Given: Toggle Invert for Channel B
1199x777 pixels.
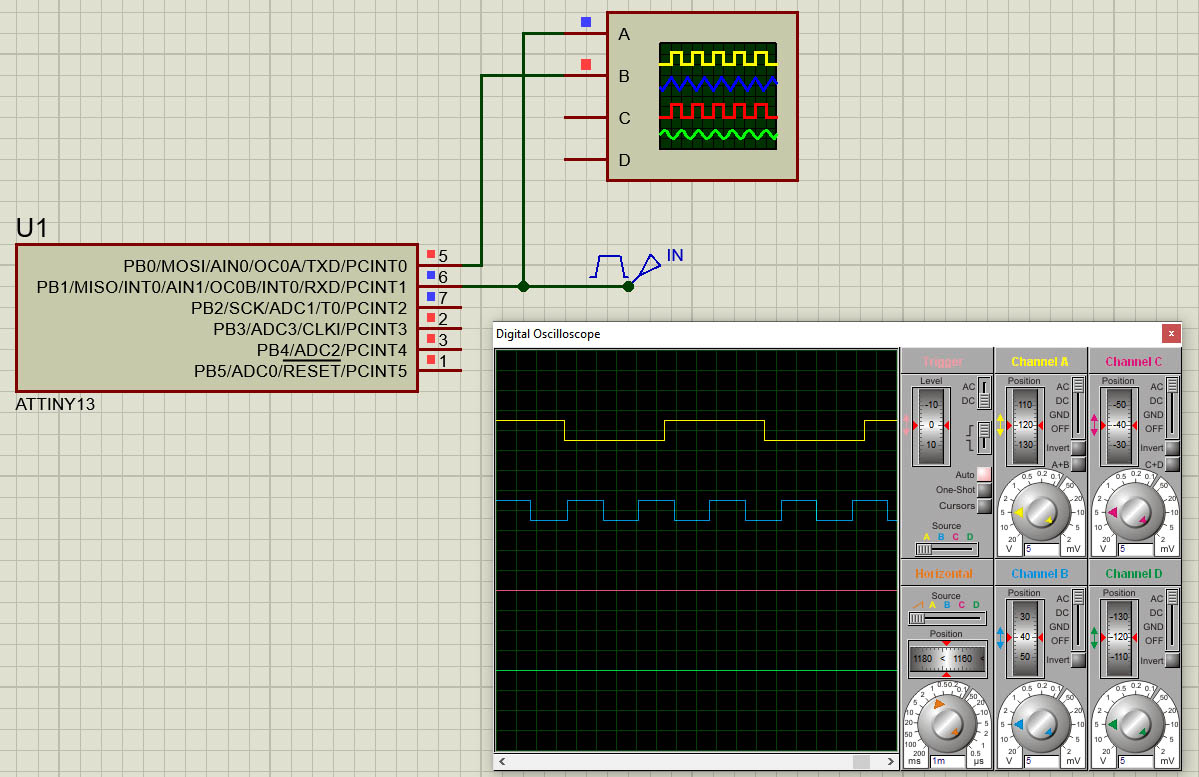Looking at the screenshot, I should [1078, 660].
